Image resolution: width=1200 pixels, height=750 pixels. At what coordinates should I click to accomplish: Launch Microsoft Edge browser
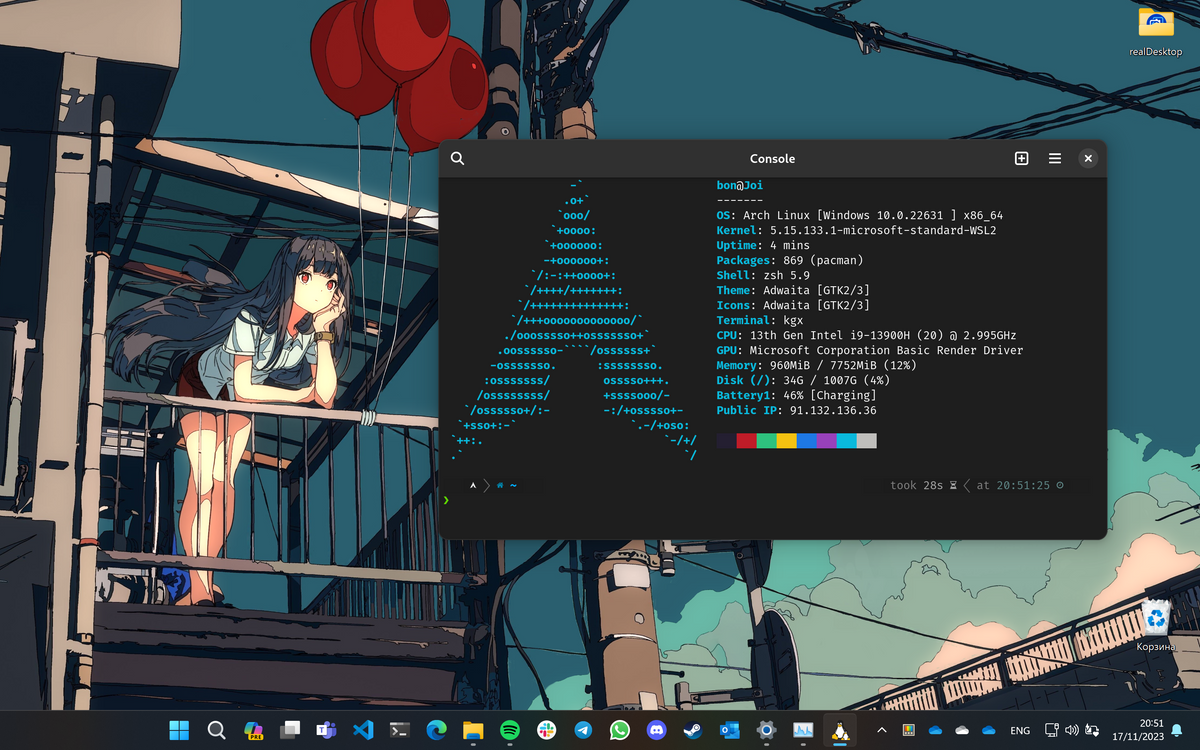[x=435, y=730]
